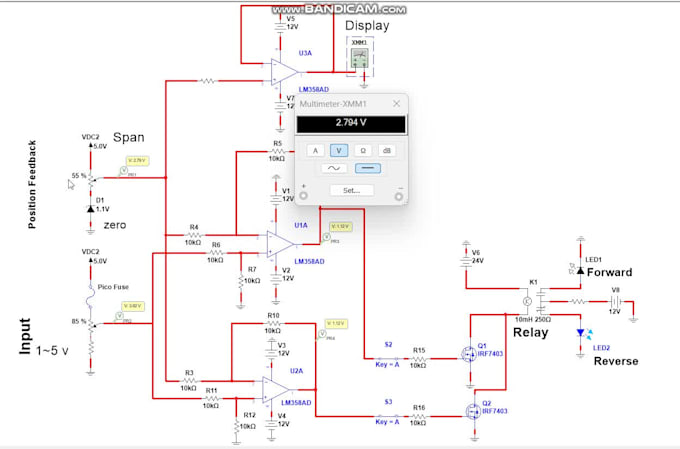Viewport: 680px width, 449px height.
Task: Select the PR4 probe voltage readout near R10
Action: tap(336, 324)
